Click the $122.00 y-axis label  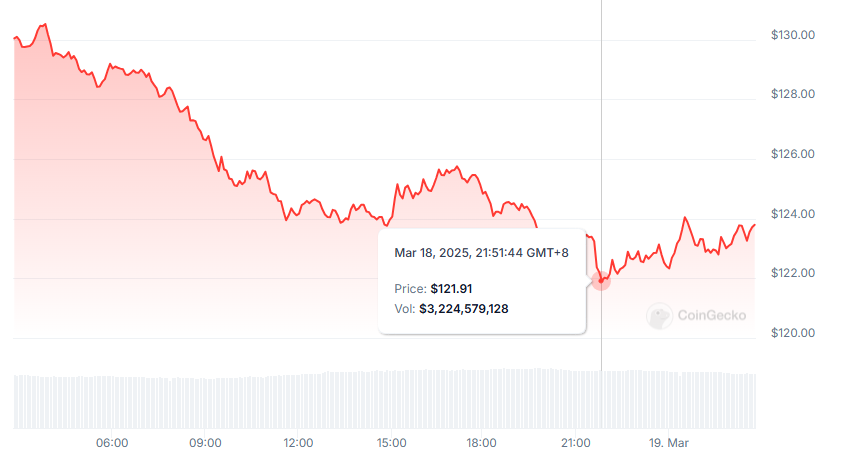[x=793, y=273]
